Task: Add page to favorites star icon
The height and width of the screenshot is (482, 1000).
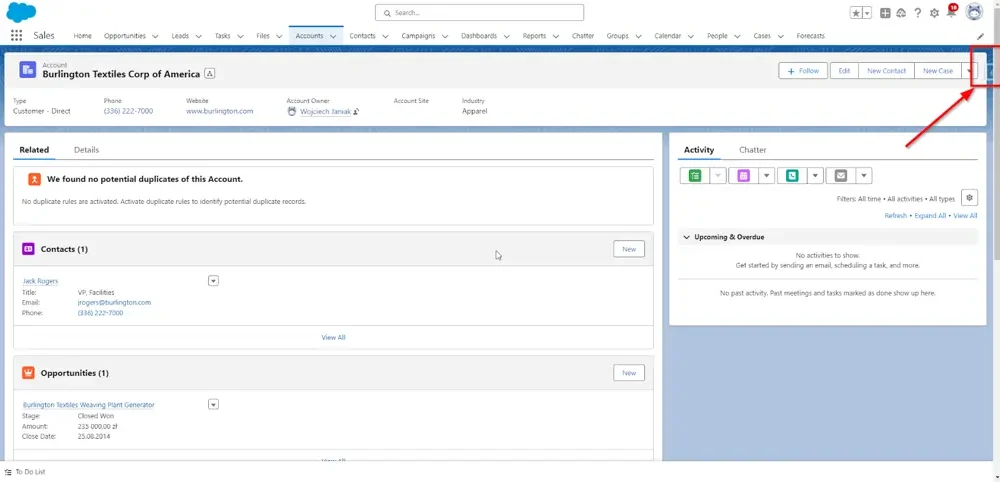Action: 857,13
